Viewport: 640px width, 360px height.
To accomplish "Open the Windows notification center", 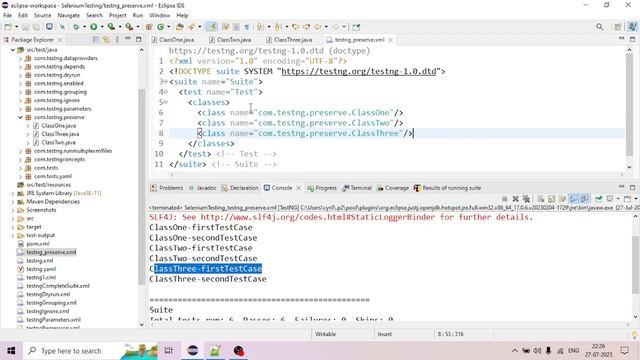I will point(624,351).
